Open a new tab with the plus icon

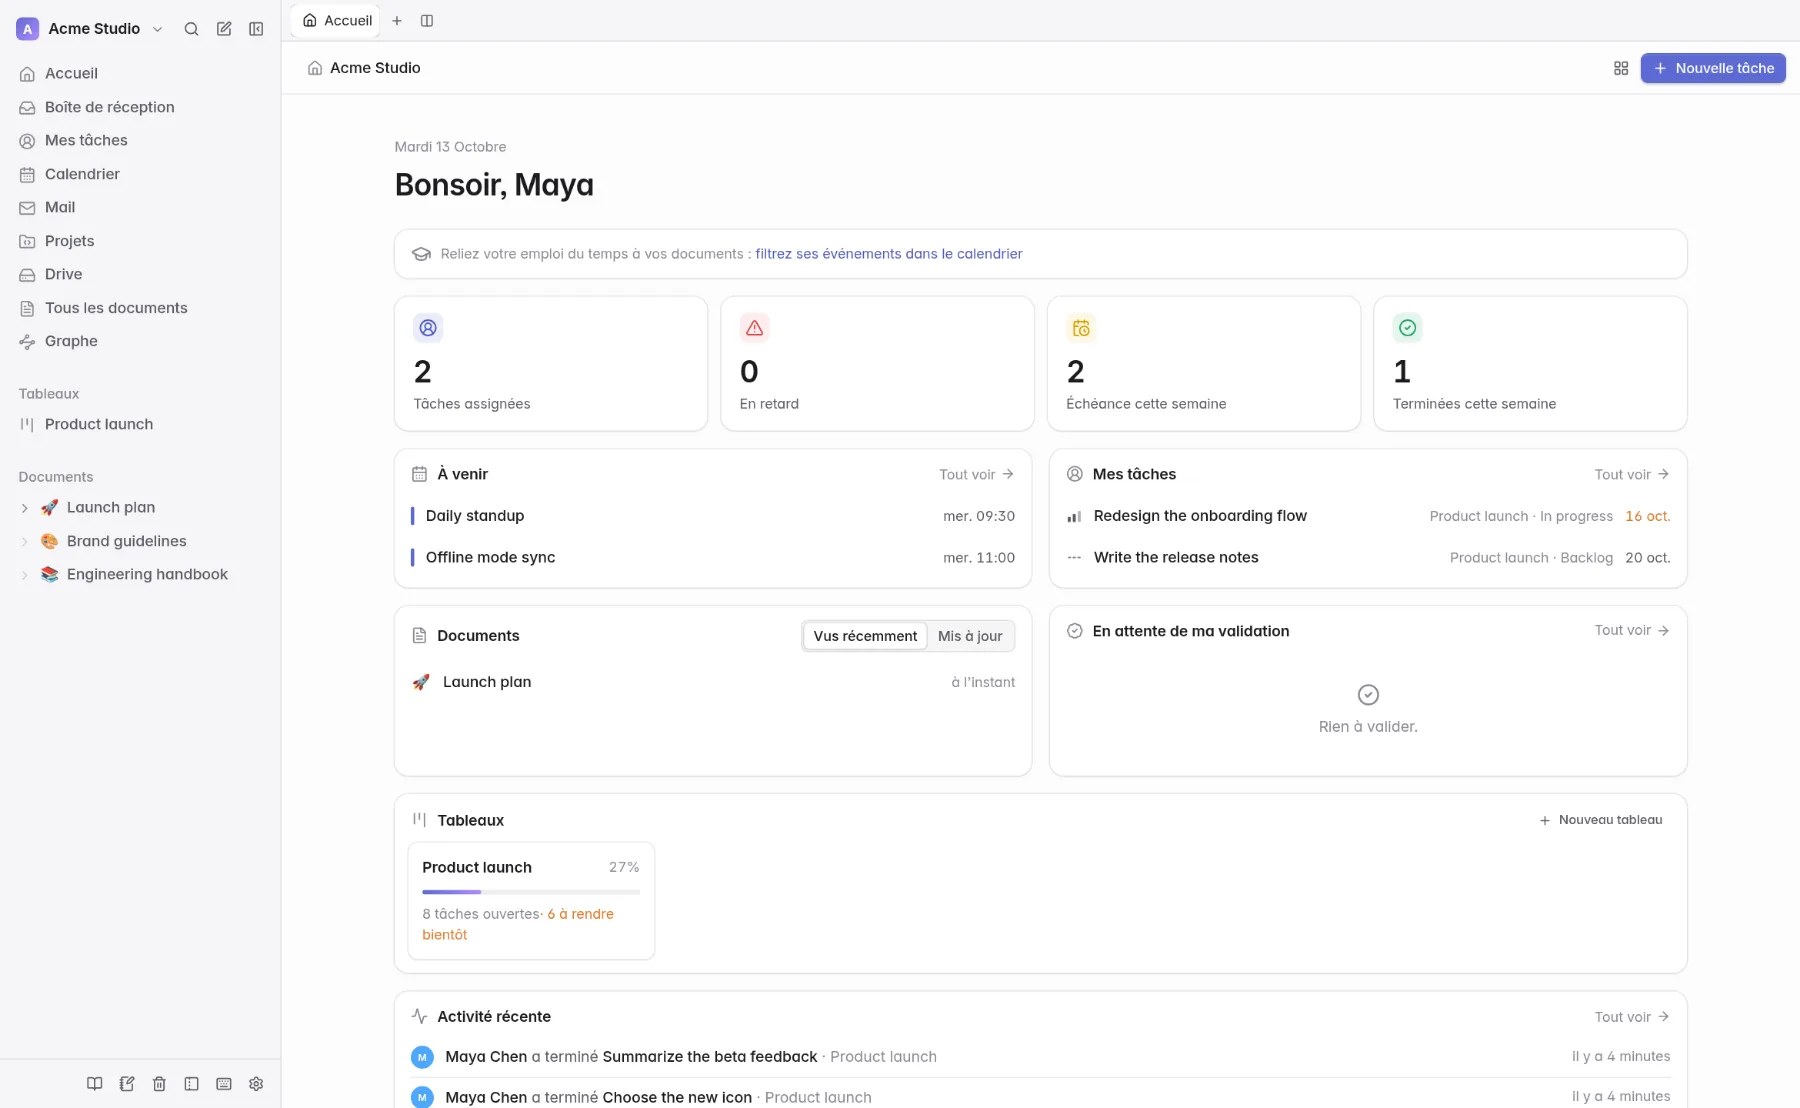point(397,21)
